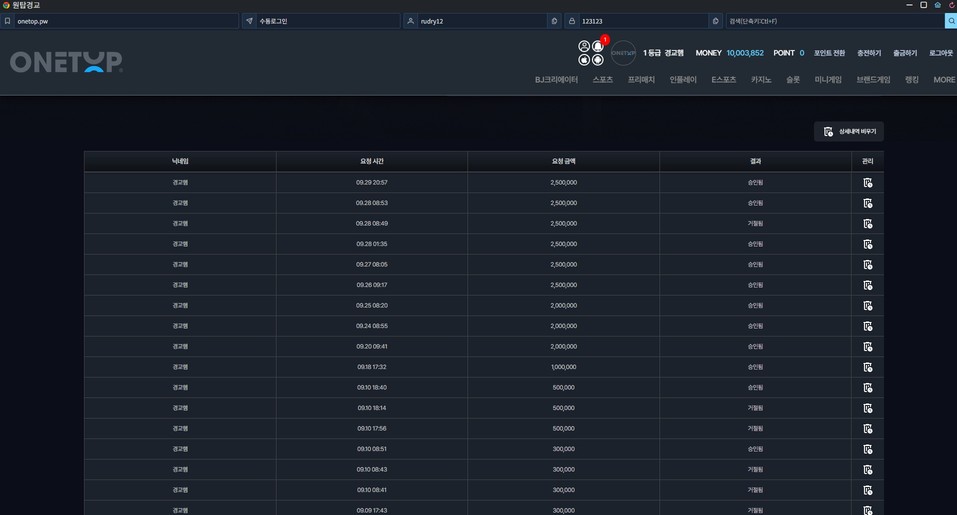Click the 상세내역 비우기 button
The height and width of the screenshot is (515, 957).
tap(849, 131)
